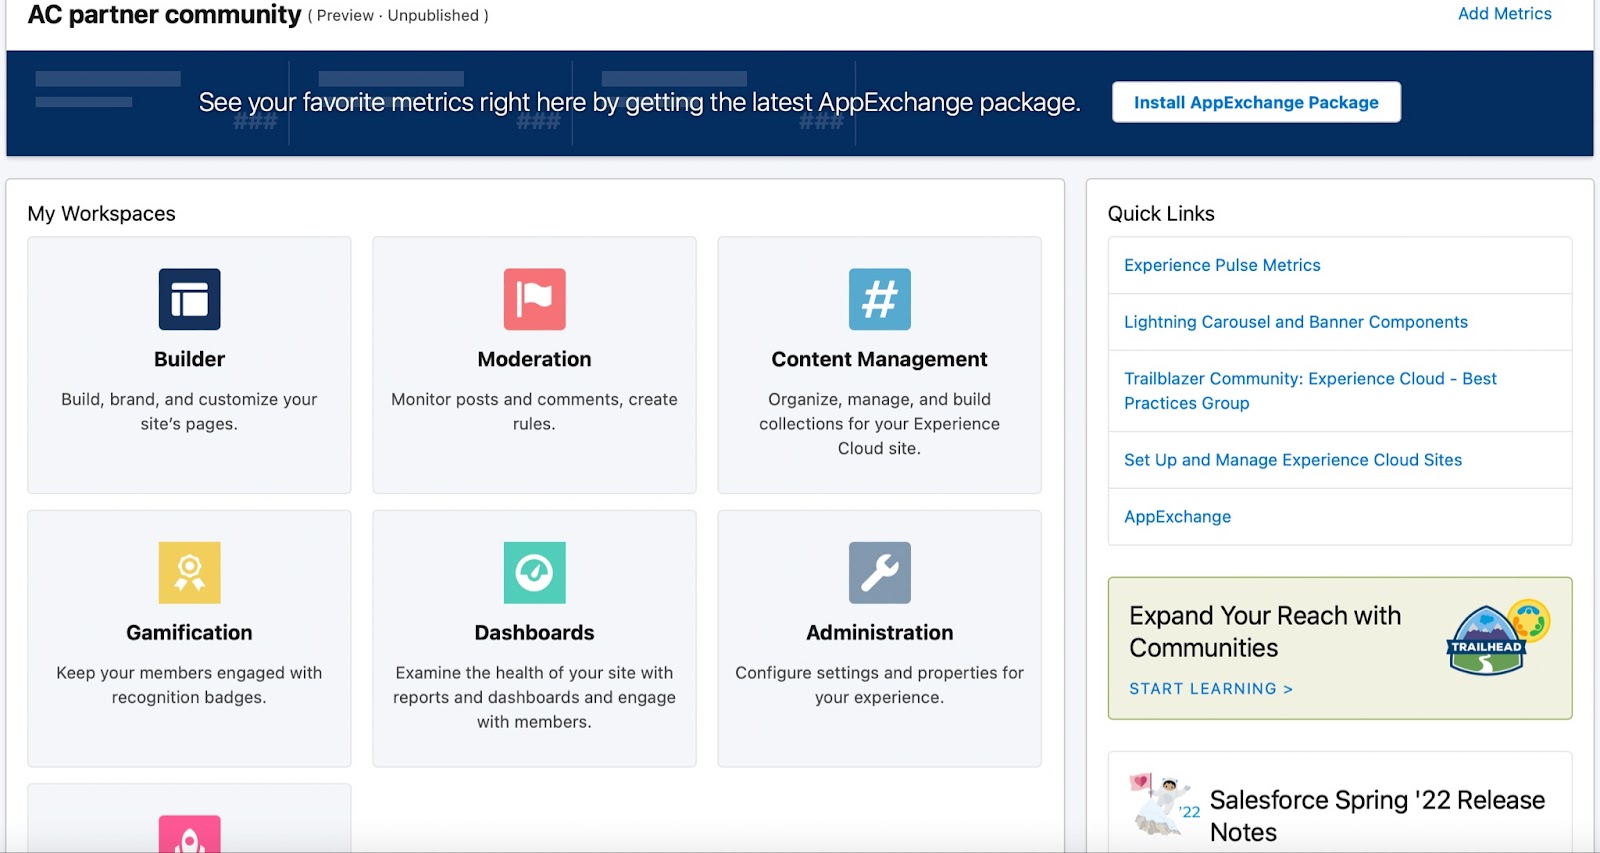
Task: Click the Builder tile title
Action: click(189, 359)
